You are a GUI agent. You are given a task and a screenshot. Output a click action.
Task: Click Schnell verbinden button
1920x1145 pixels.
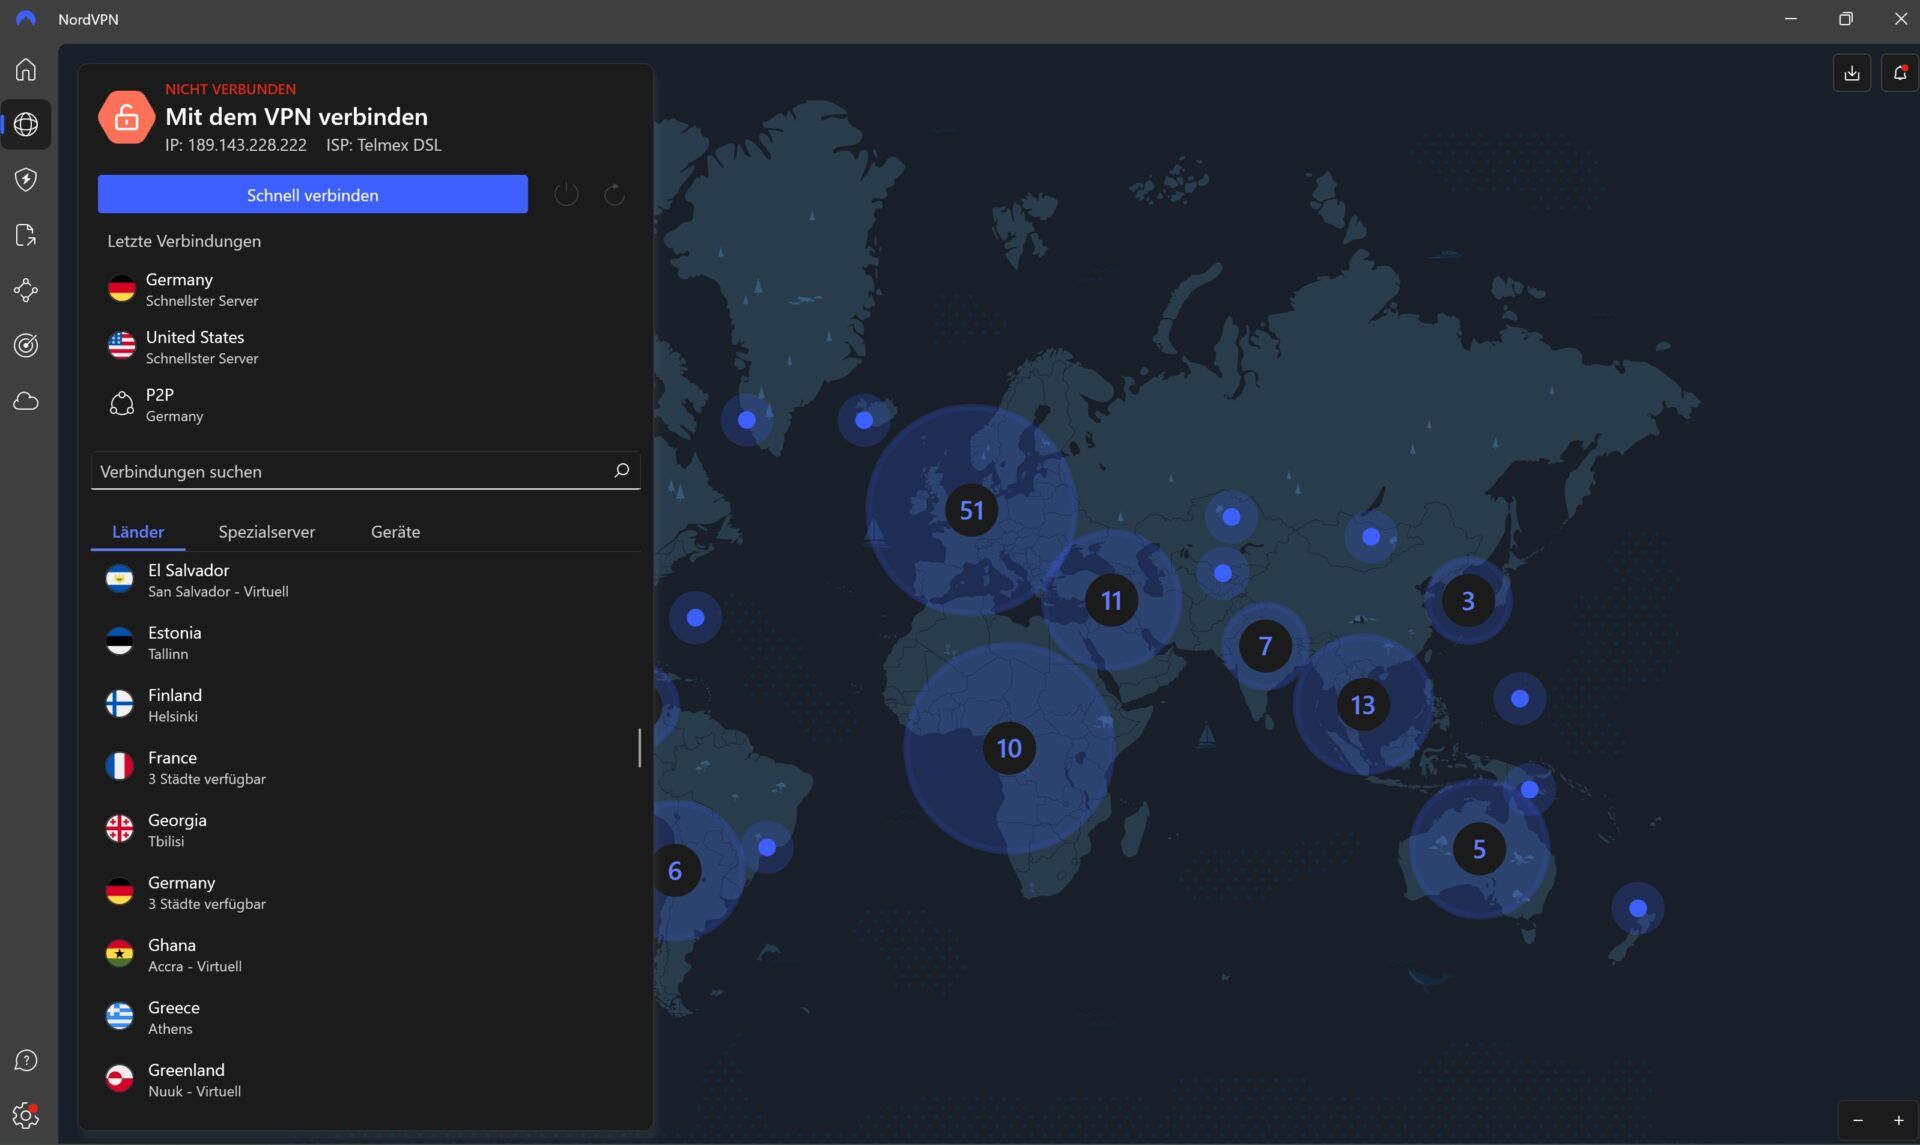click(x=312, y=194)
